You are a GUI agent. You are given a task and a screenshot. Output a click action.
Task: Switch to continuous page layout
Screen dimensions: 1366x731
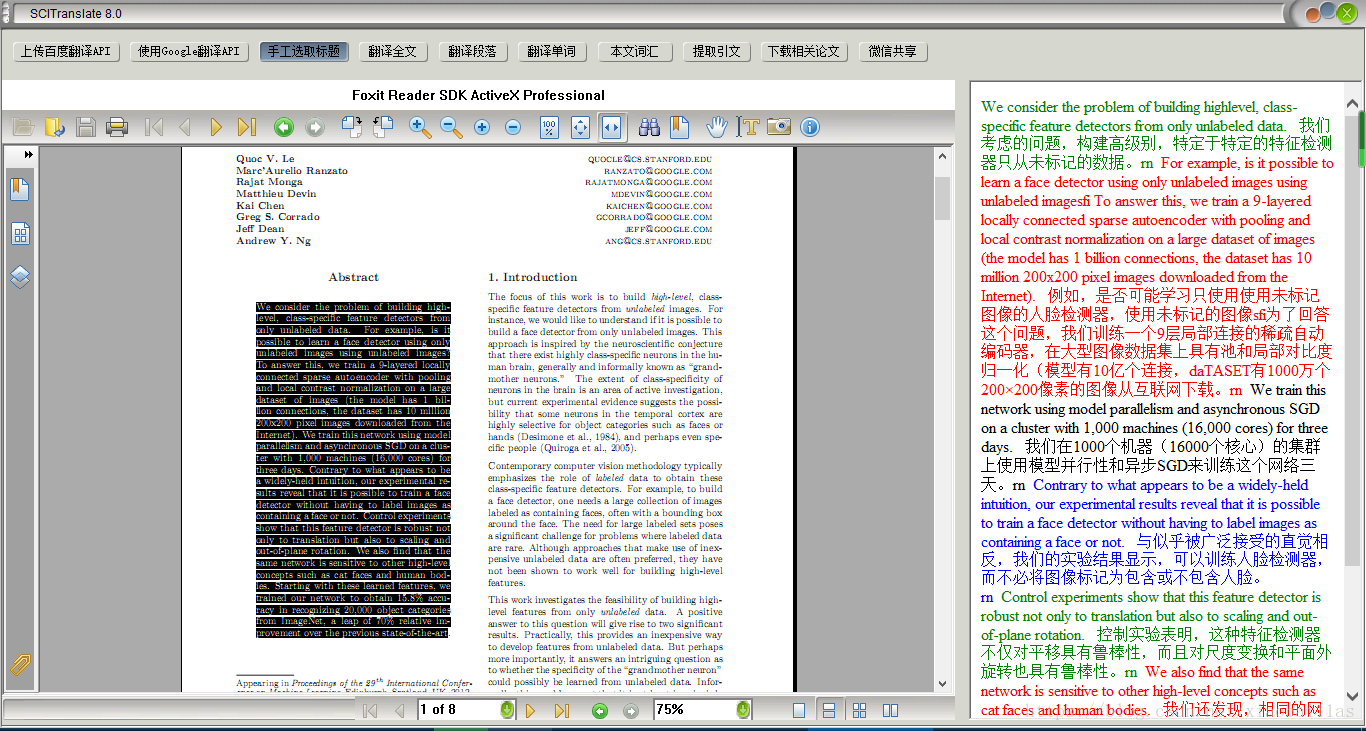(x=829, y=710)
